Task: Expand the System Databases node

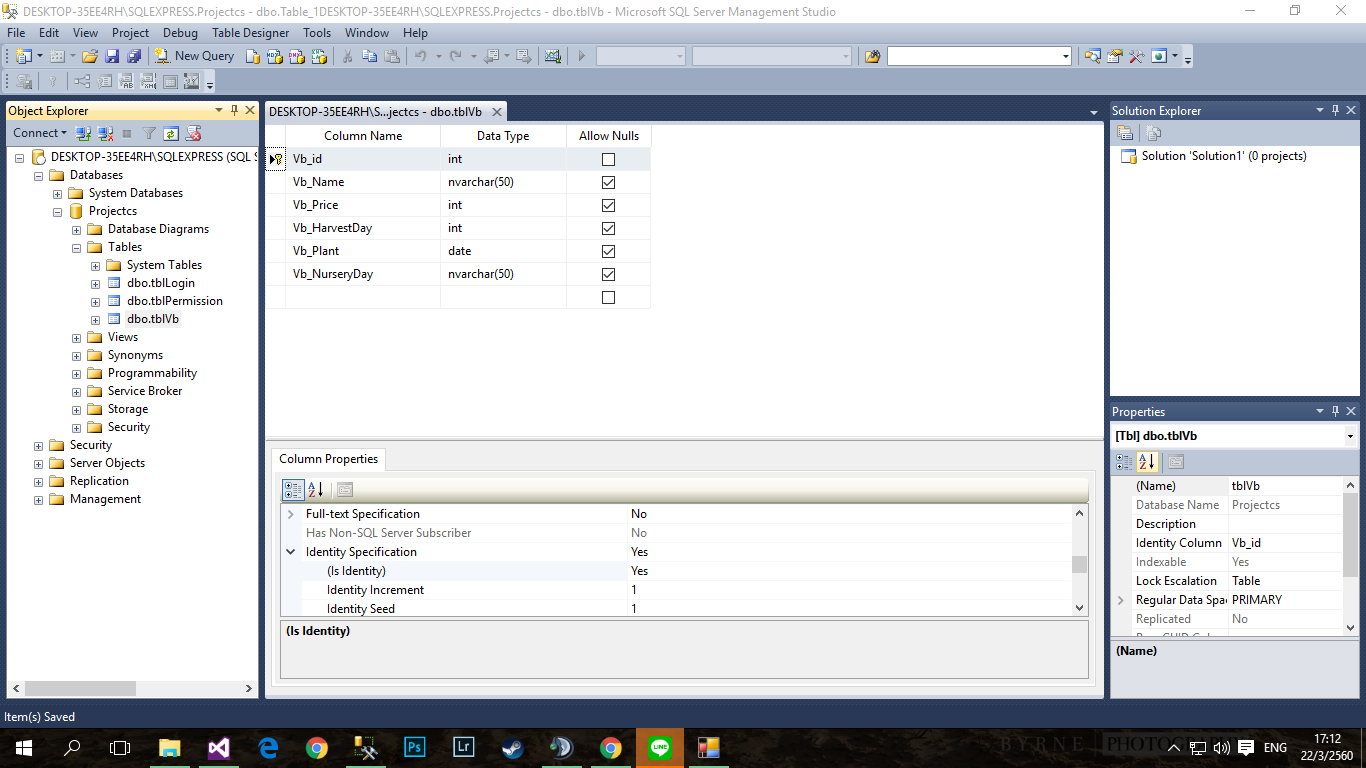Action: click(58, 193)
